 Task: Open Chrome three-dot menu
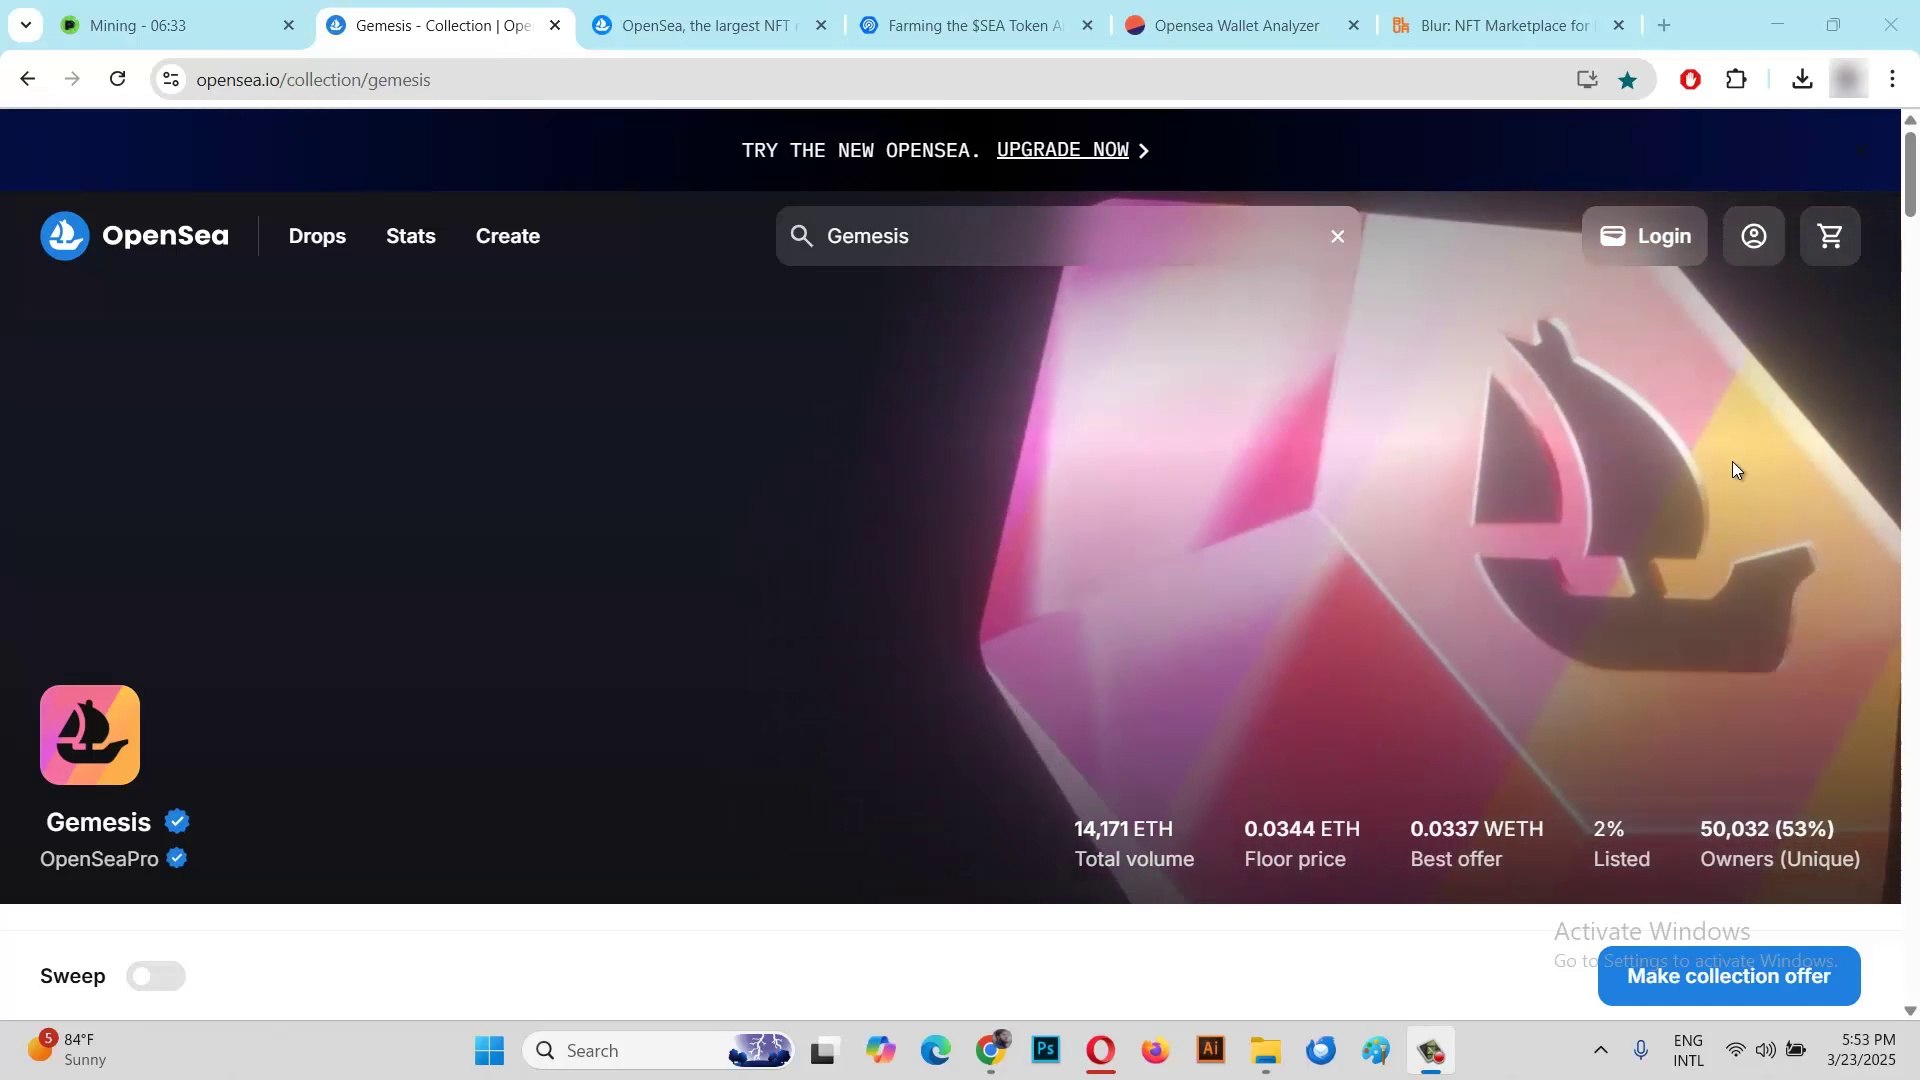tap(1892, 79)
